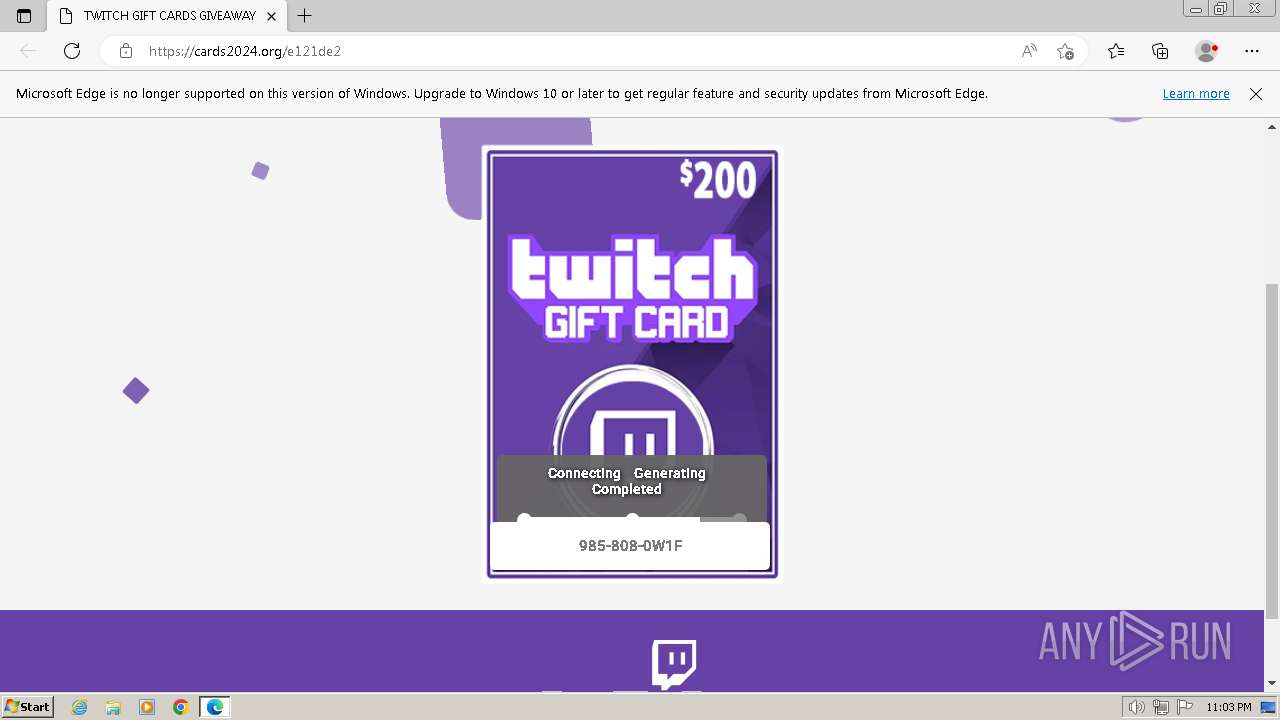Dismiss the Edge unsupported notification bar

click(x=1256, y=94)
